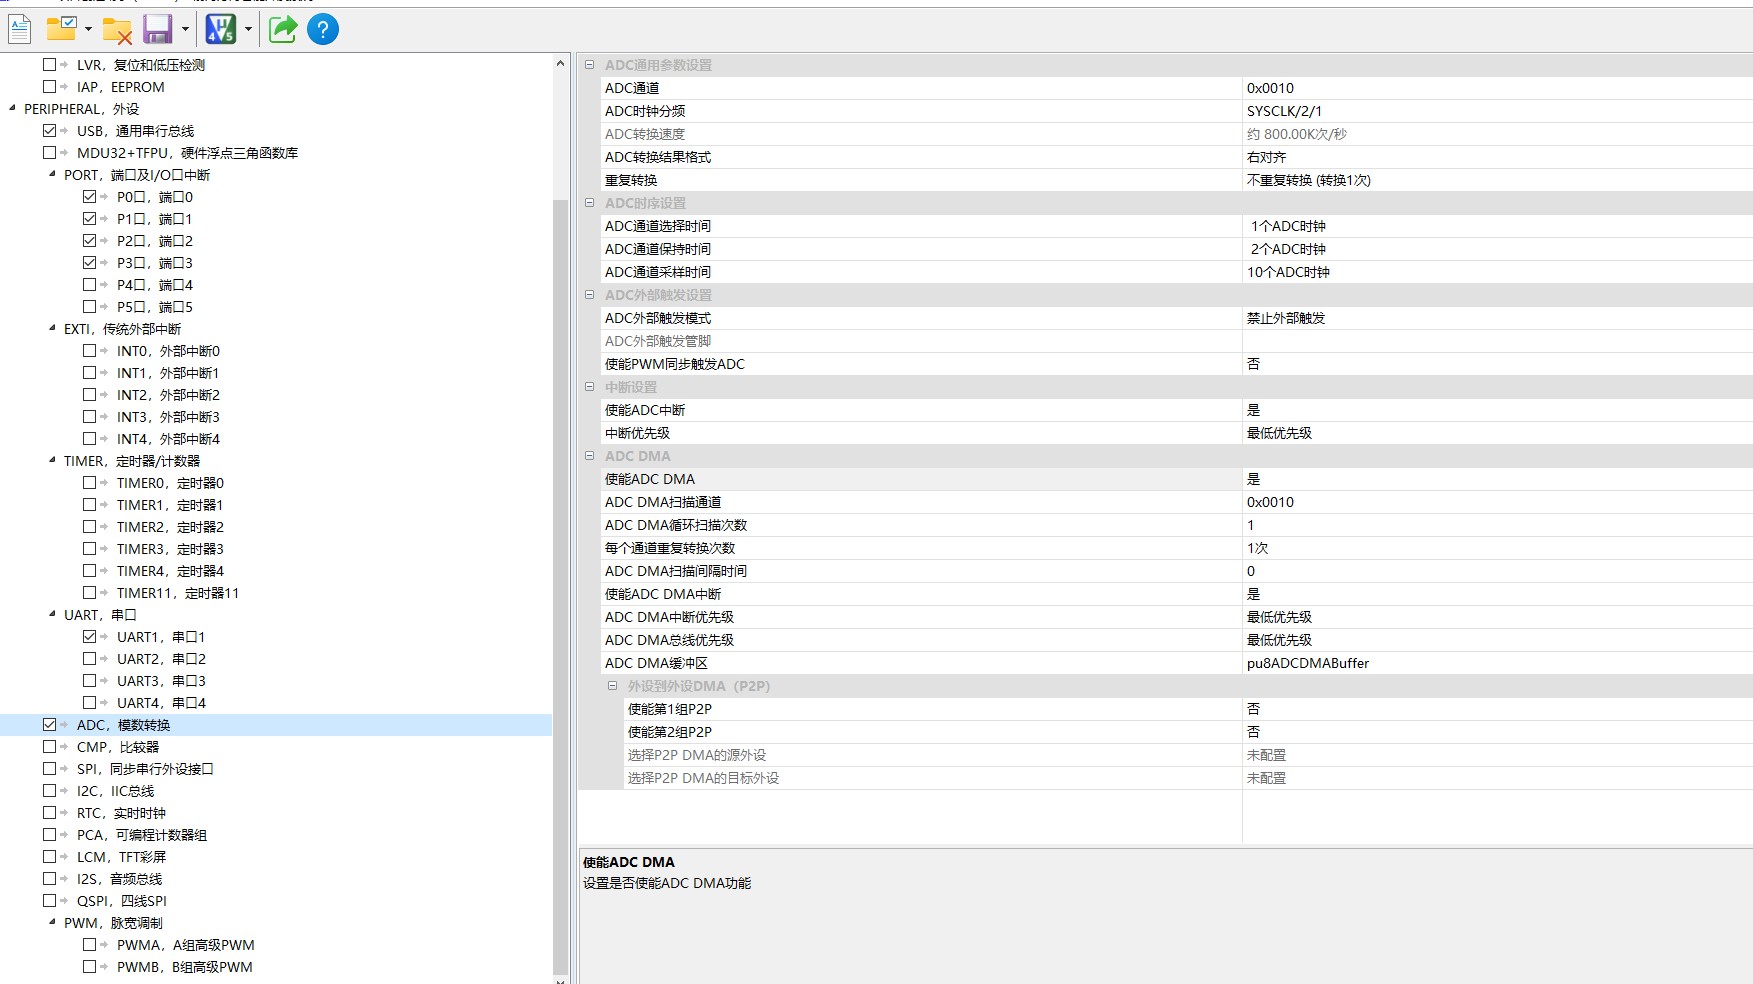Click the green export arrow icon
Image resolution: width=1753 pixels, height=984 pixels.
283,30
